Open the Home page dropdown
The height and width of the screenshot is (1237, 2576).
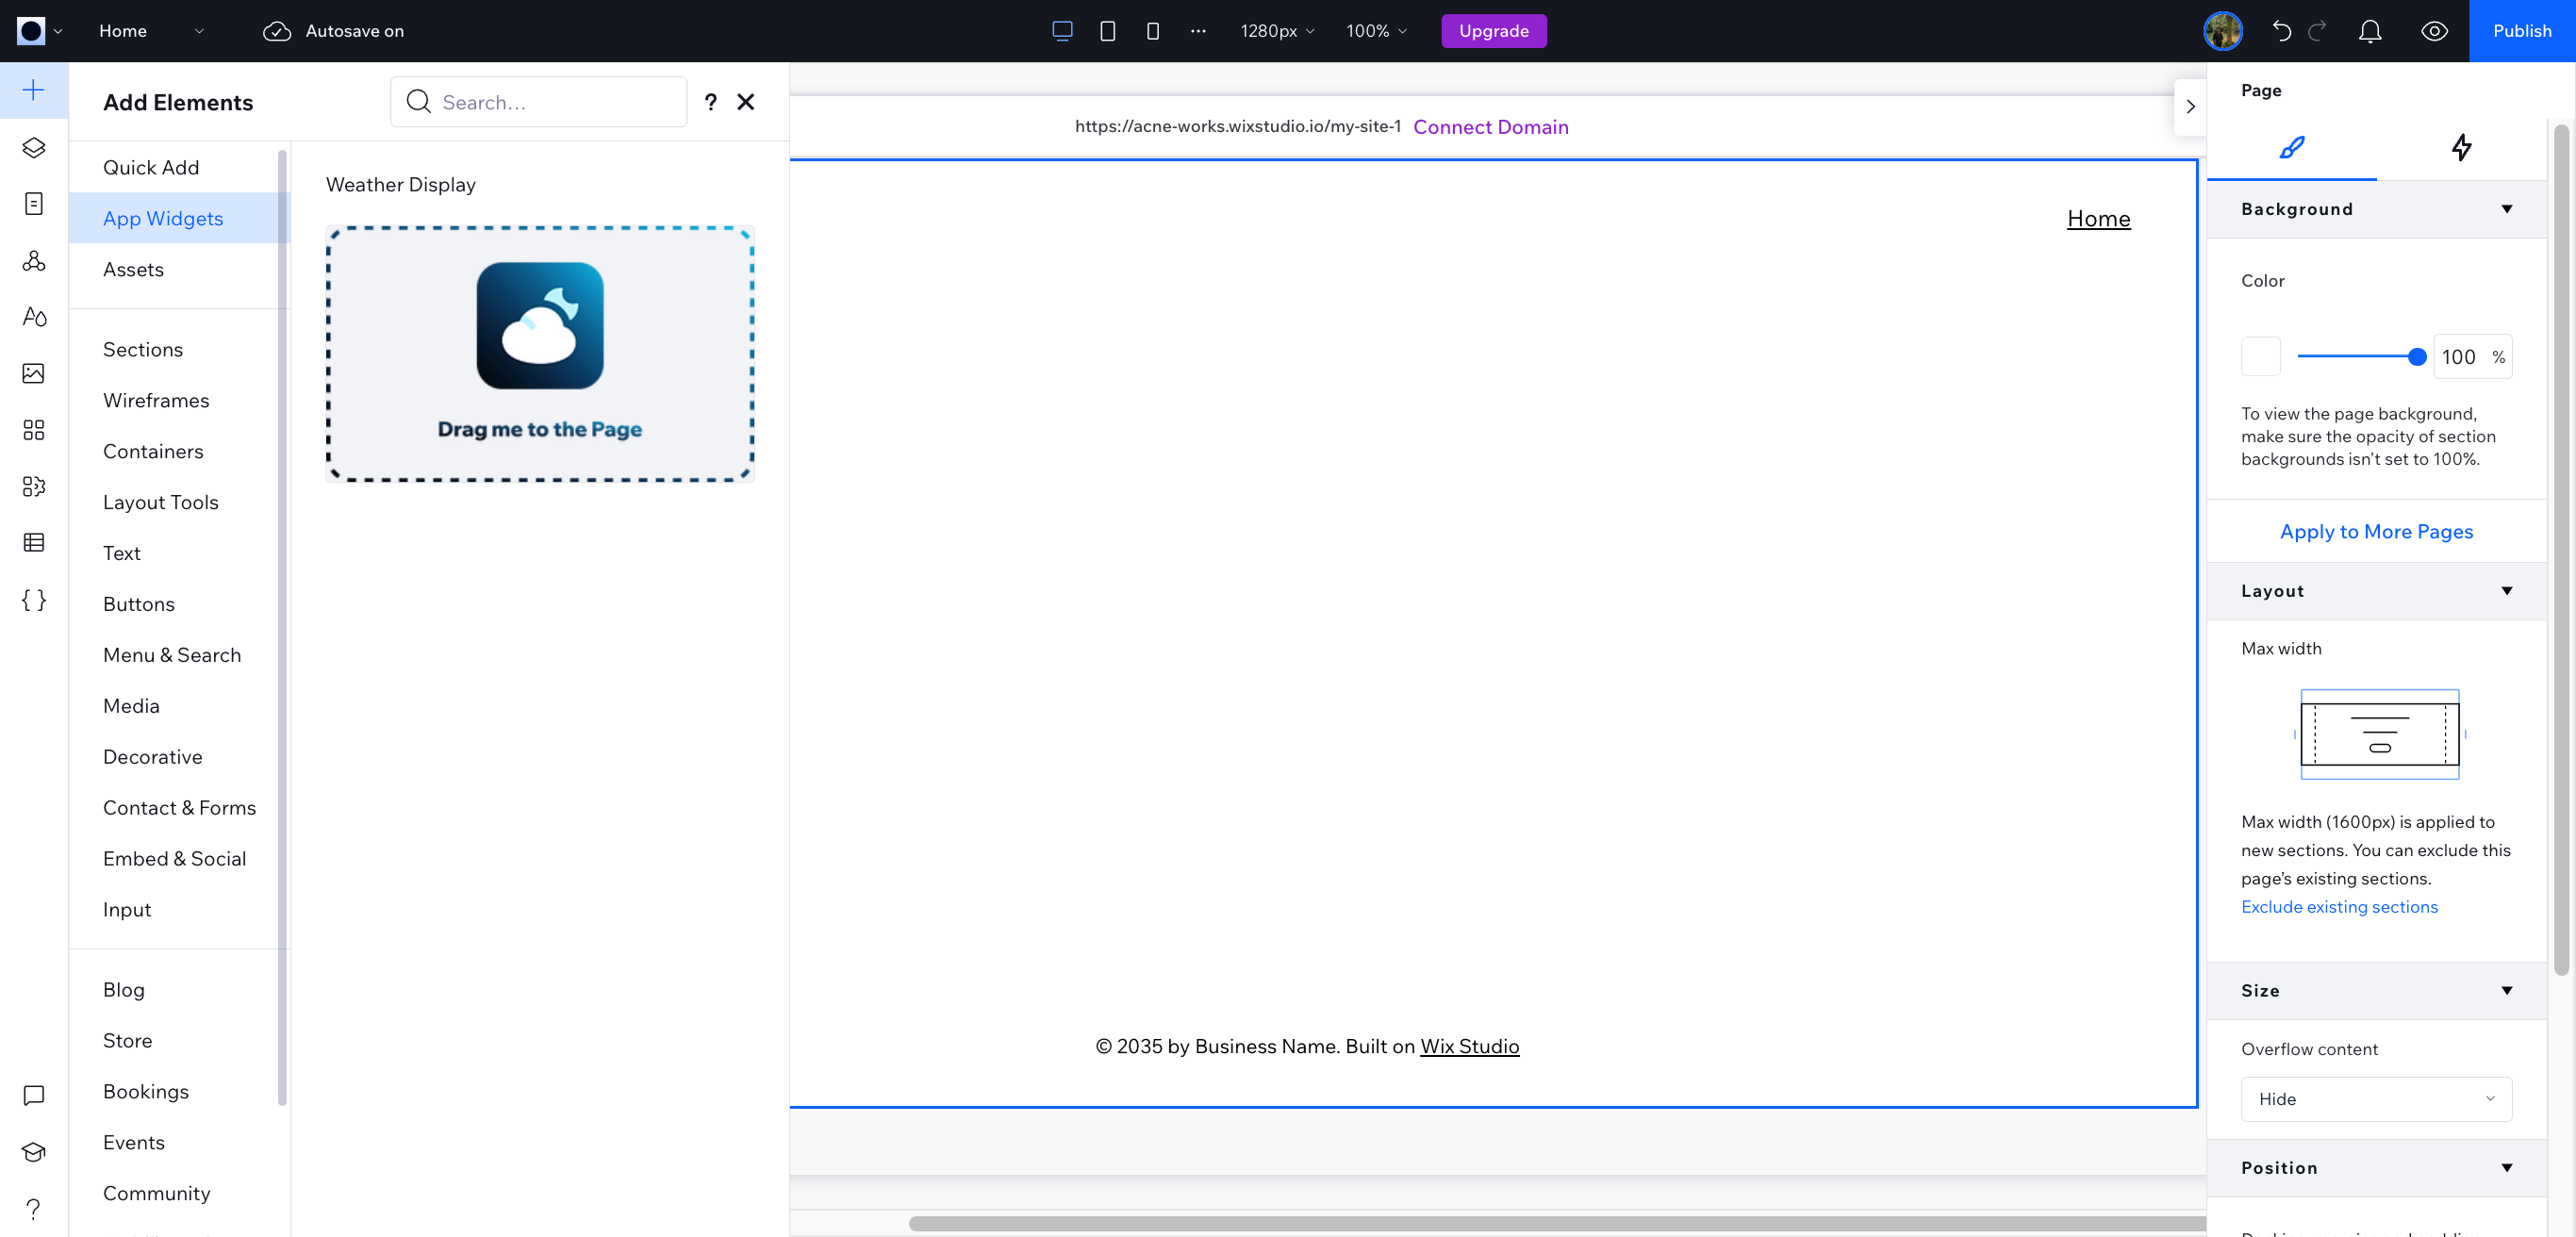[x=151, y=31]
